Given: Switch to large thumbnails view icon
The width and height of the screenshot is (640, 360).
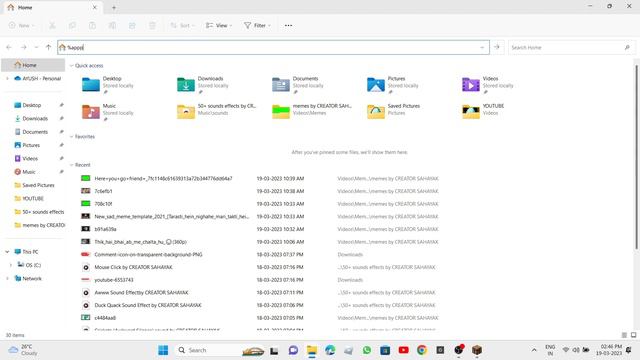Looking at the screenshot, I should [x=633, y=335].
